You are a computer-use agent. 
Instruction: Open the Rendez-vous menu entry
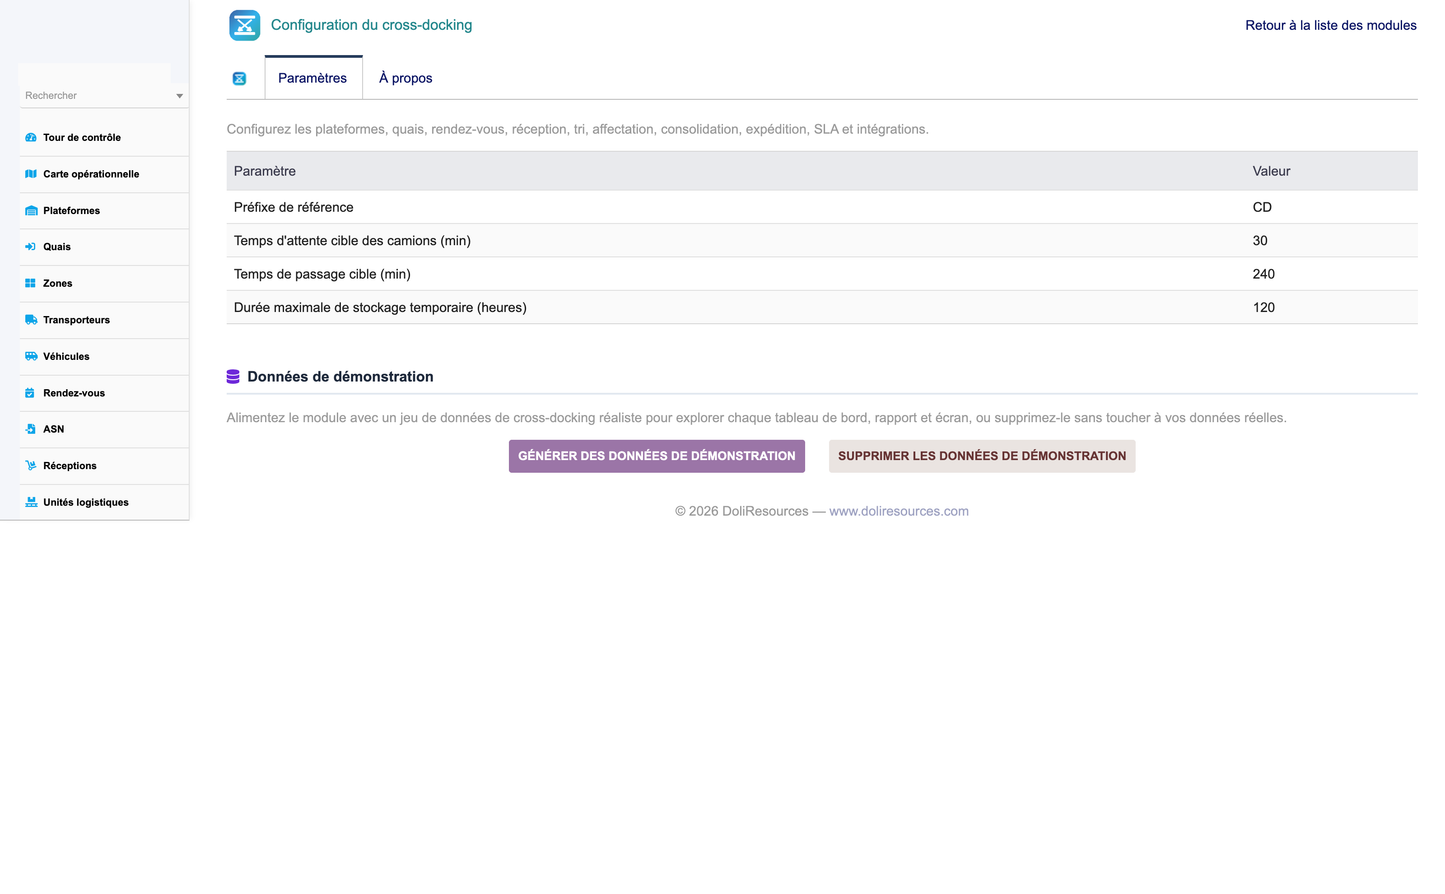pos(74,393)
